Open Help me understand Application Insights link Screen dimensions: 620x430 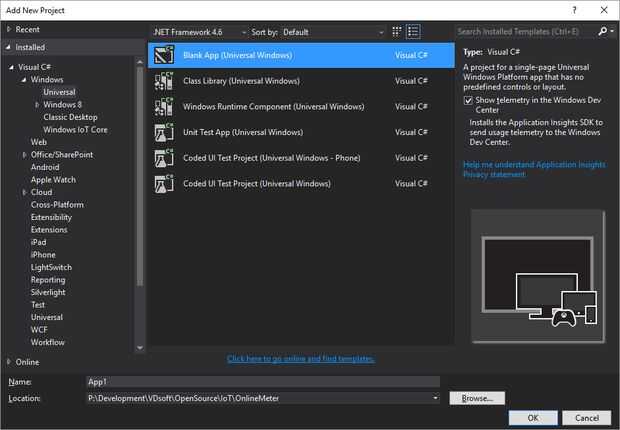click(x=534, y=165)
